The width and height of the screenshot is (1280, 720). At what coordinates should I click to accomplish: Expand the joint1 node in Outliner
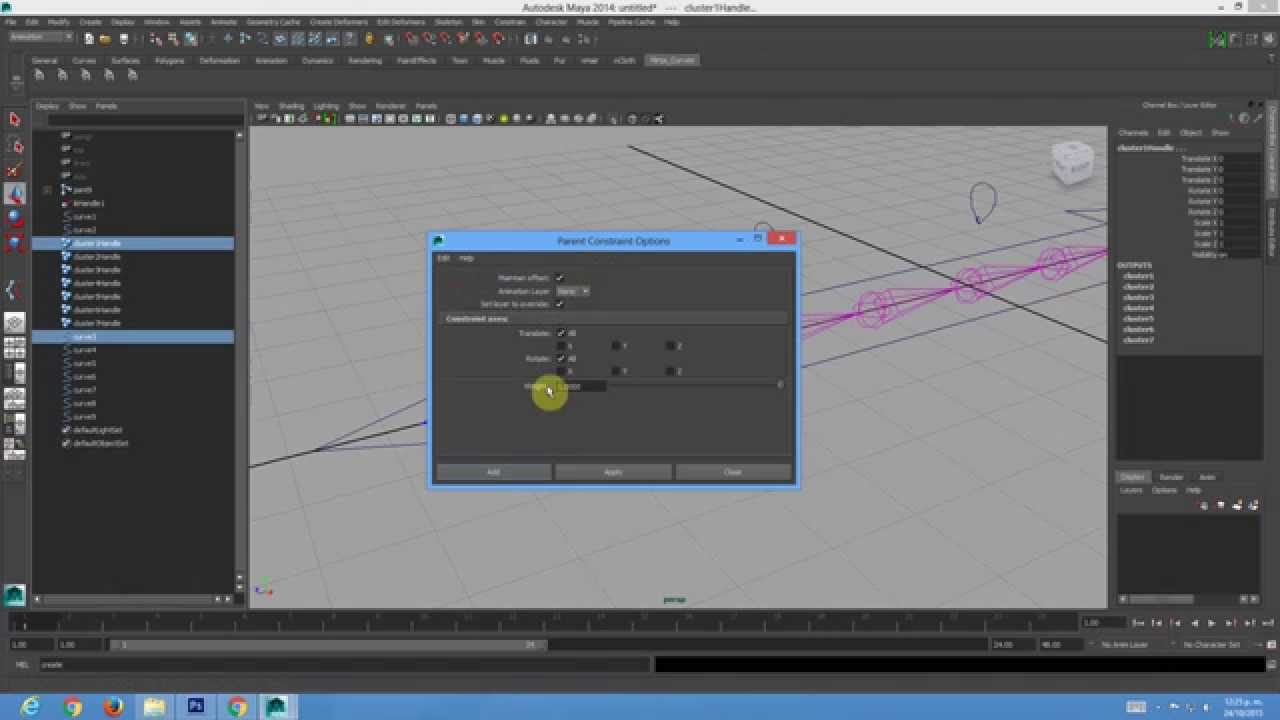[47, 190]
